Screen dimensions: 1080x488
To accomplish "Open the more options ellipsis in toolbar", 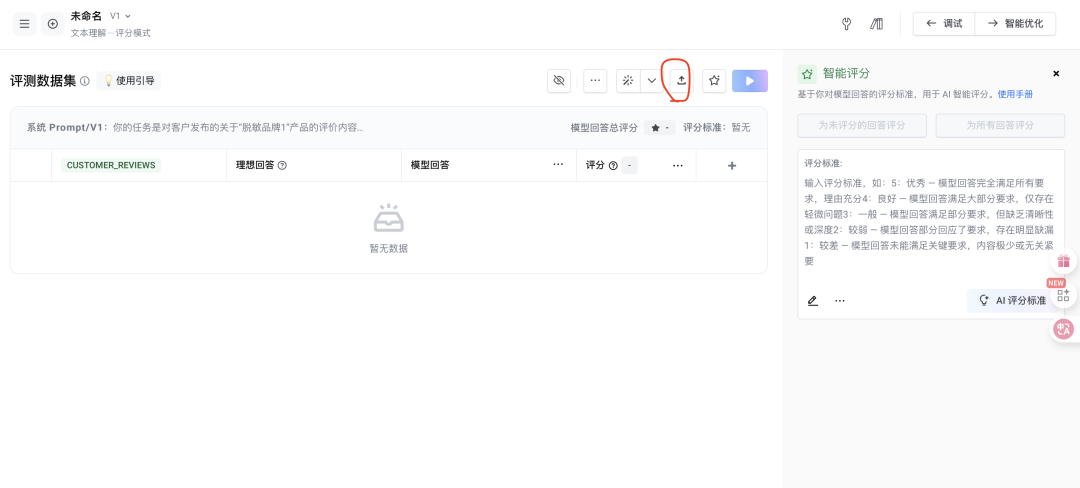I will 595,81.
